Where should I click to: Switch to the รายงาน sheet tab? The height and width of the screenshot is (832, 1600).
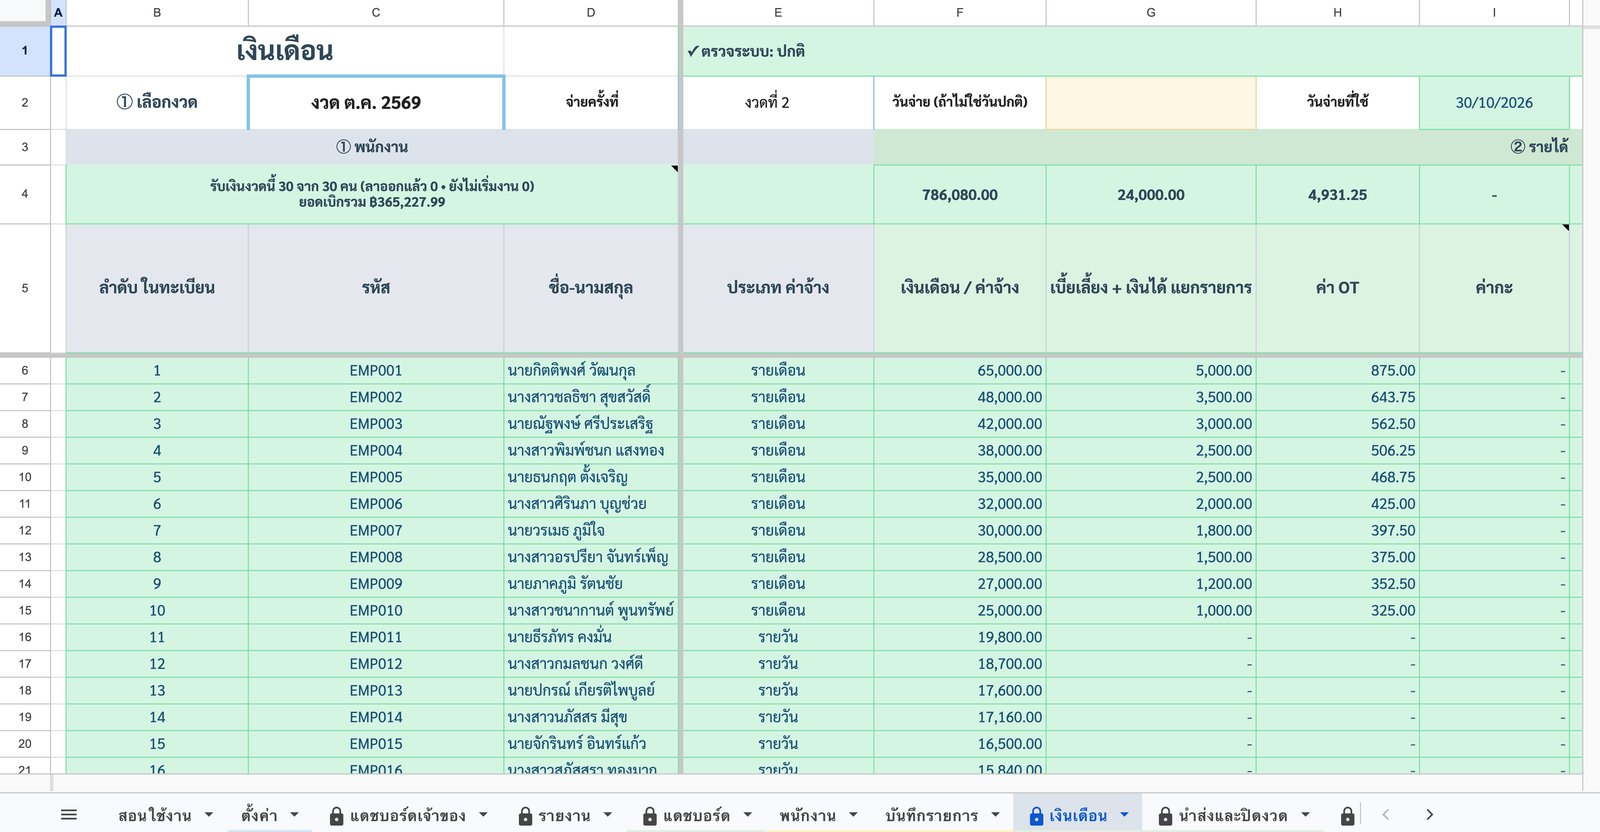tap(564, 816)
